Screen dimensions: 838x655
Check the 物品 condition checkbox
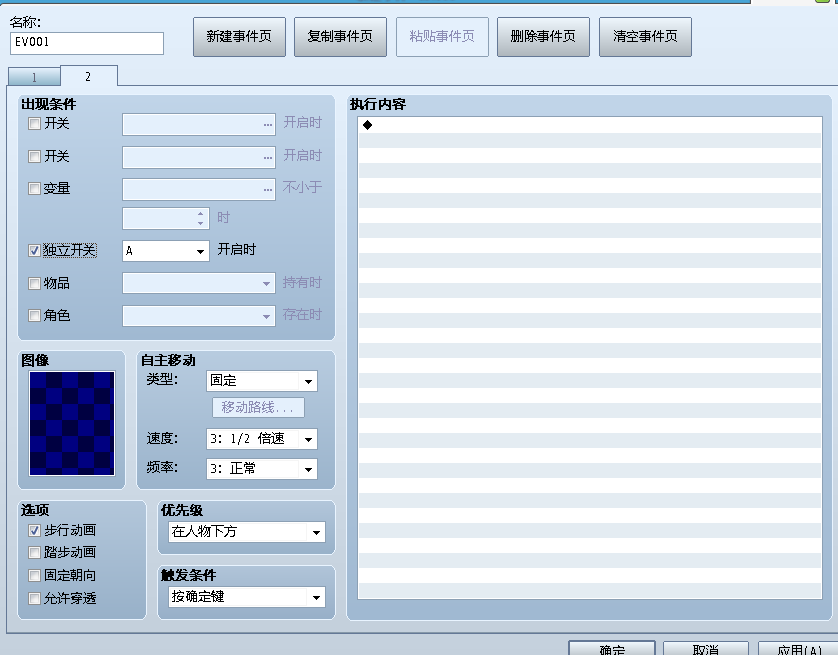tap(34, 284)
